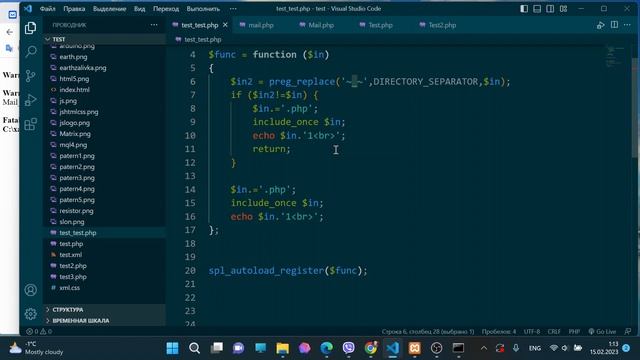The image size is (640, 360).
Task: Click the Run PHP file icon in the editor toolbar
Action: tap(600, 25)
